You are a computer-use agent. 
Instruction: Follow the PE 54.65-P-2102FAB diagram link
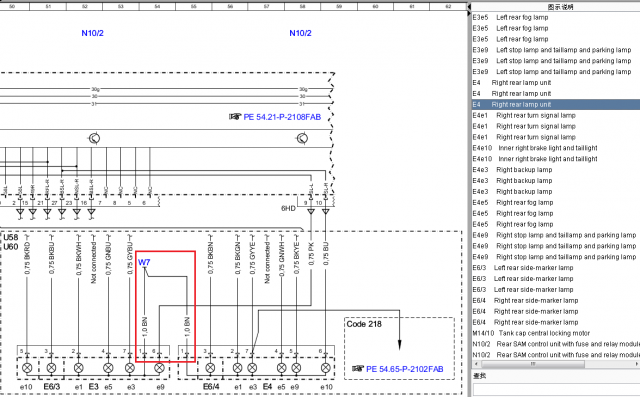pyautogui.click(x=405, y=369)
